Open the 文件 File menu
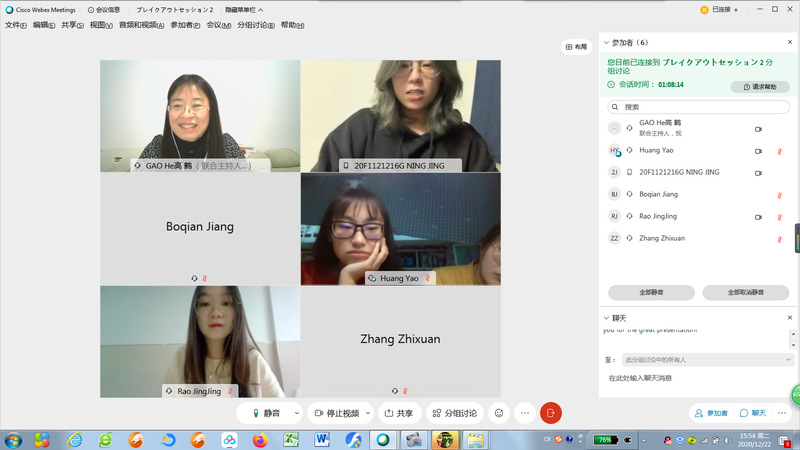 point(15,25)
